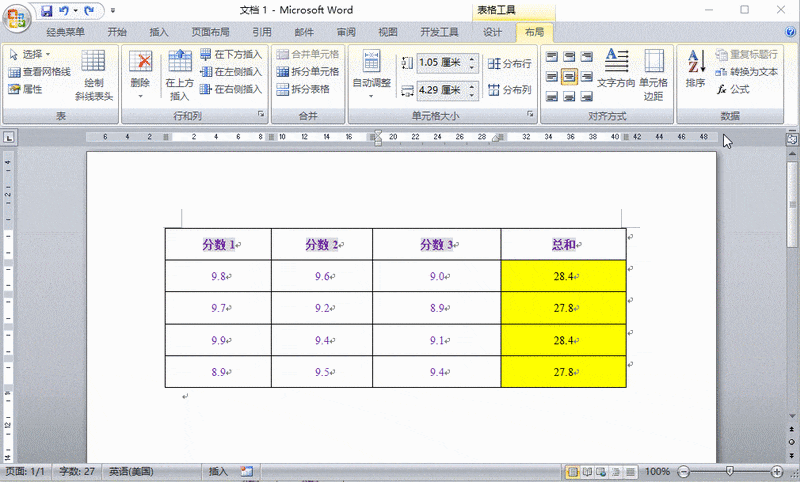Viewport: 800px width, 482px height.
Task: Click 分布行 distribute rows button
Action: (510, 63)
